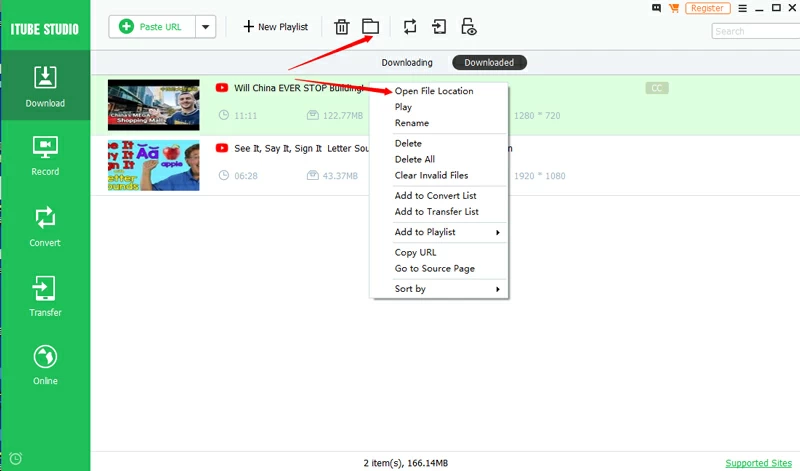Image resolution: width=800 pixels, height=471 pixels.
Task: Open the Online section in sidebar
Action: point(45,365)
